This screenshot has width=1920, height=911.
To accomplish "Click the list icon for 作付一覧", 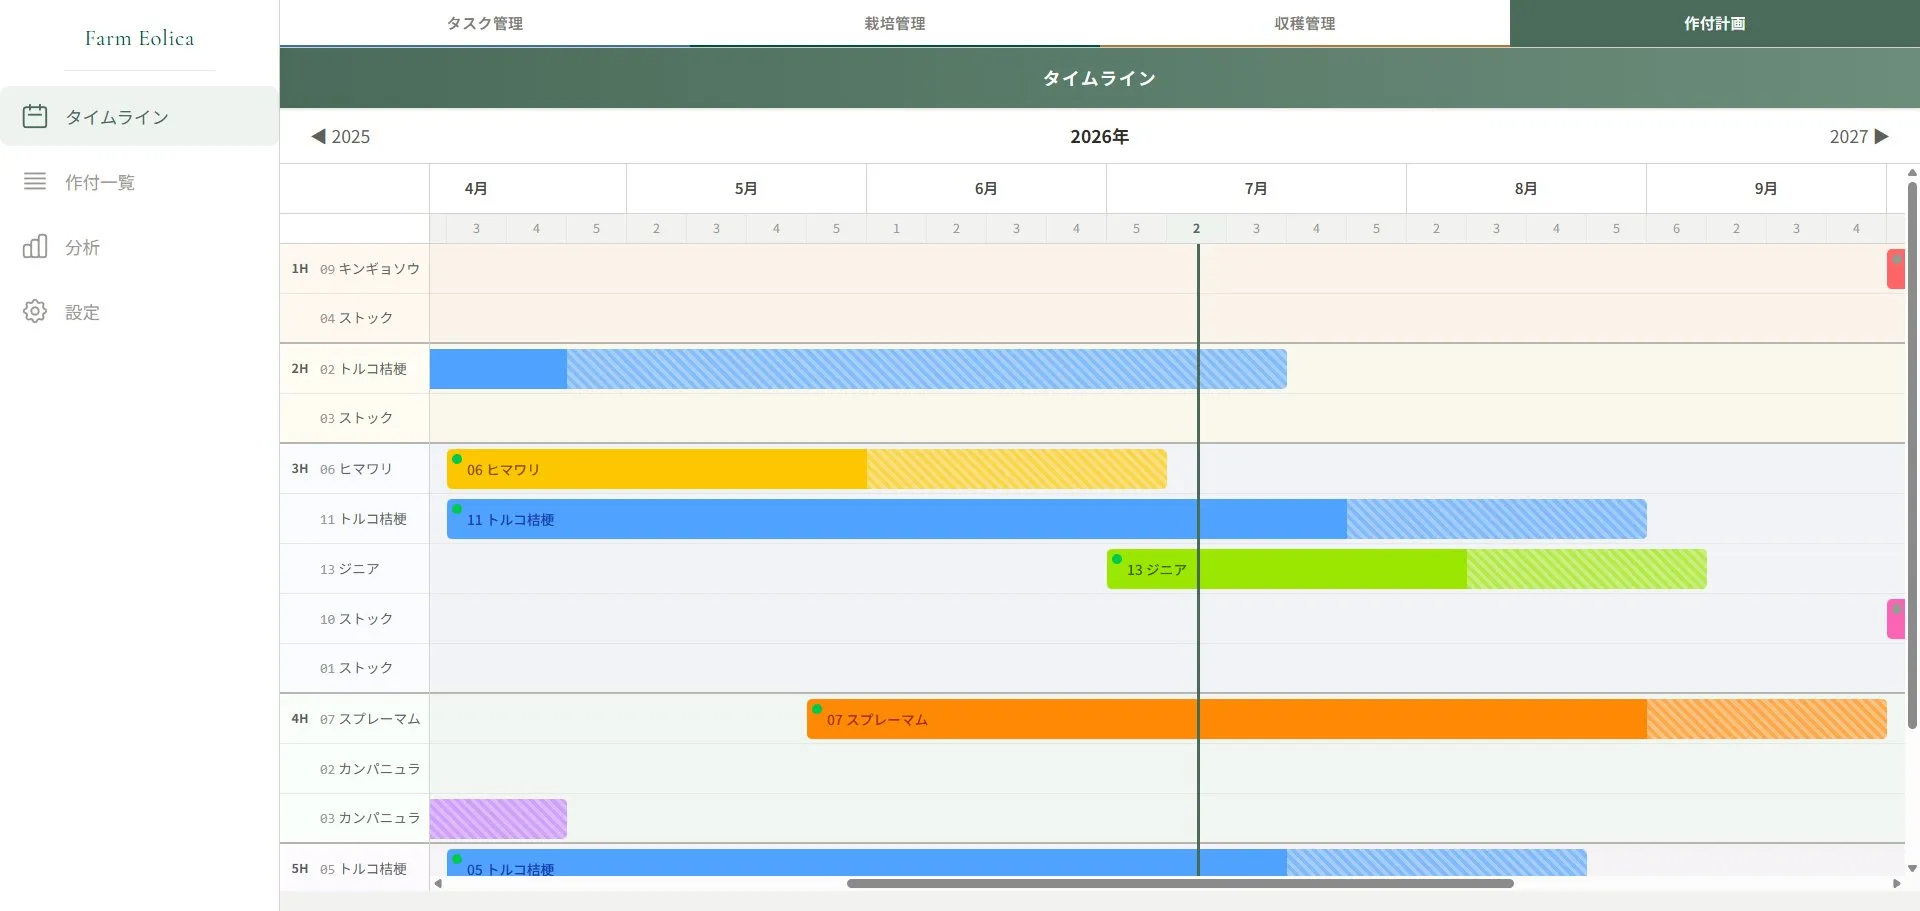I will click(x=35, y=181).
